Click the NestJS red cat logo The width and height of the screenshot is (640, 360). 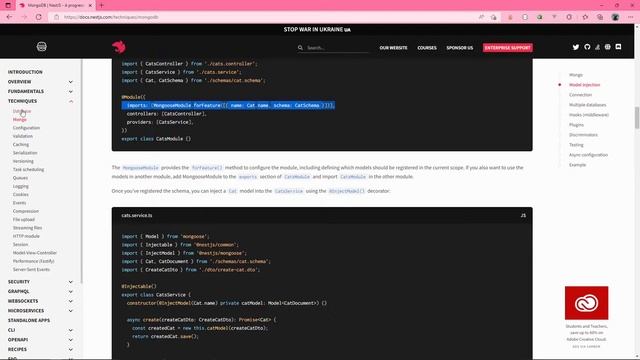click(x=119, y=47)
